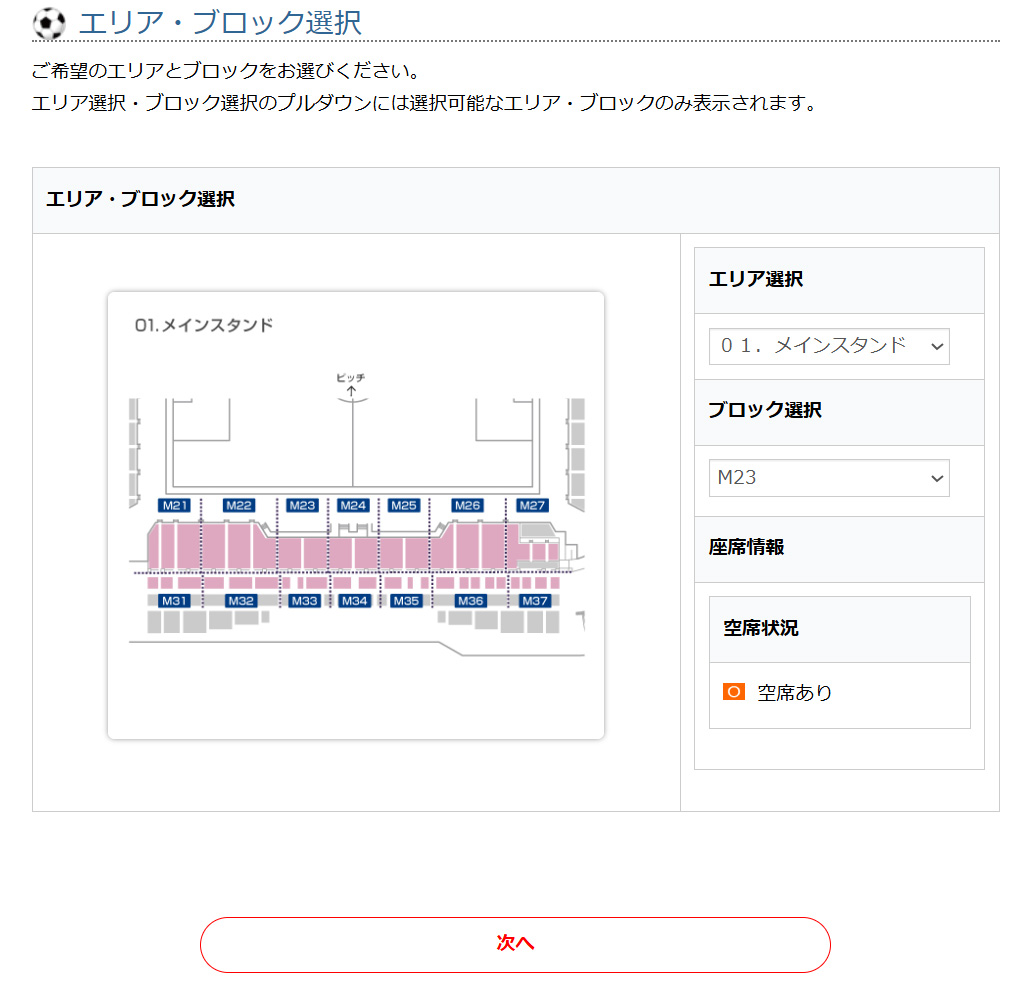Click the M33 block marker
The width and height of the screenshot is (1027, 984).
point(304,601)
